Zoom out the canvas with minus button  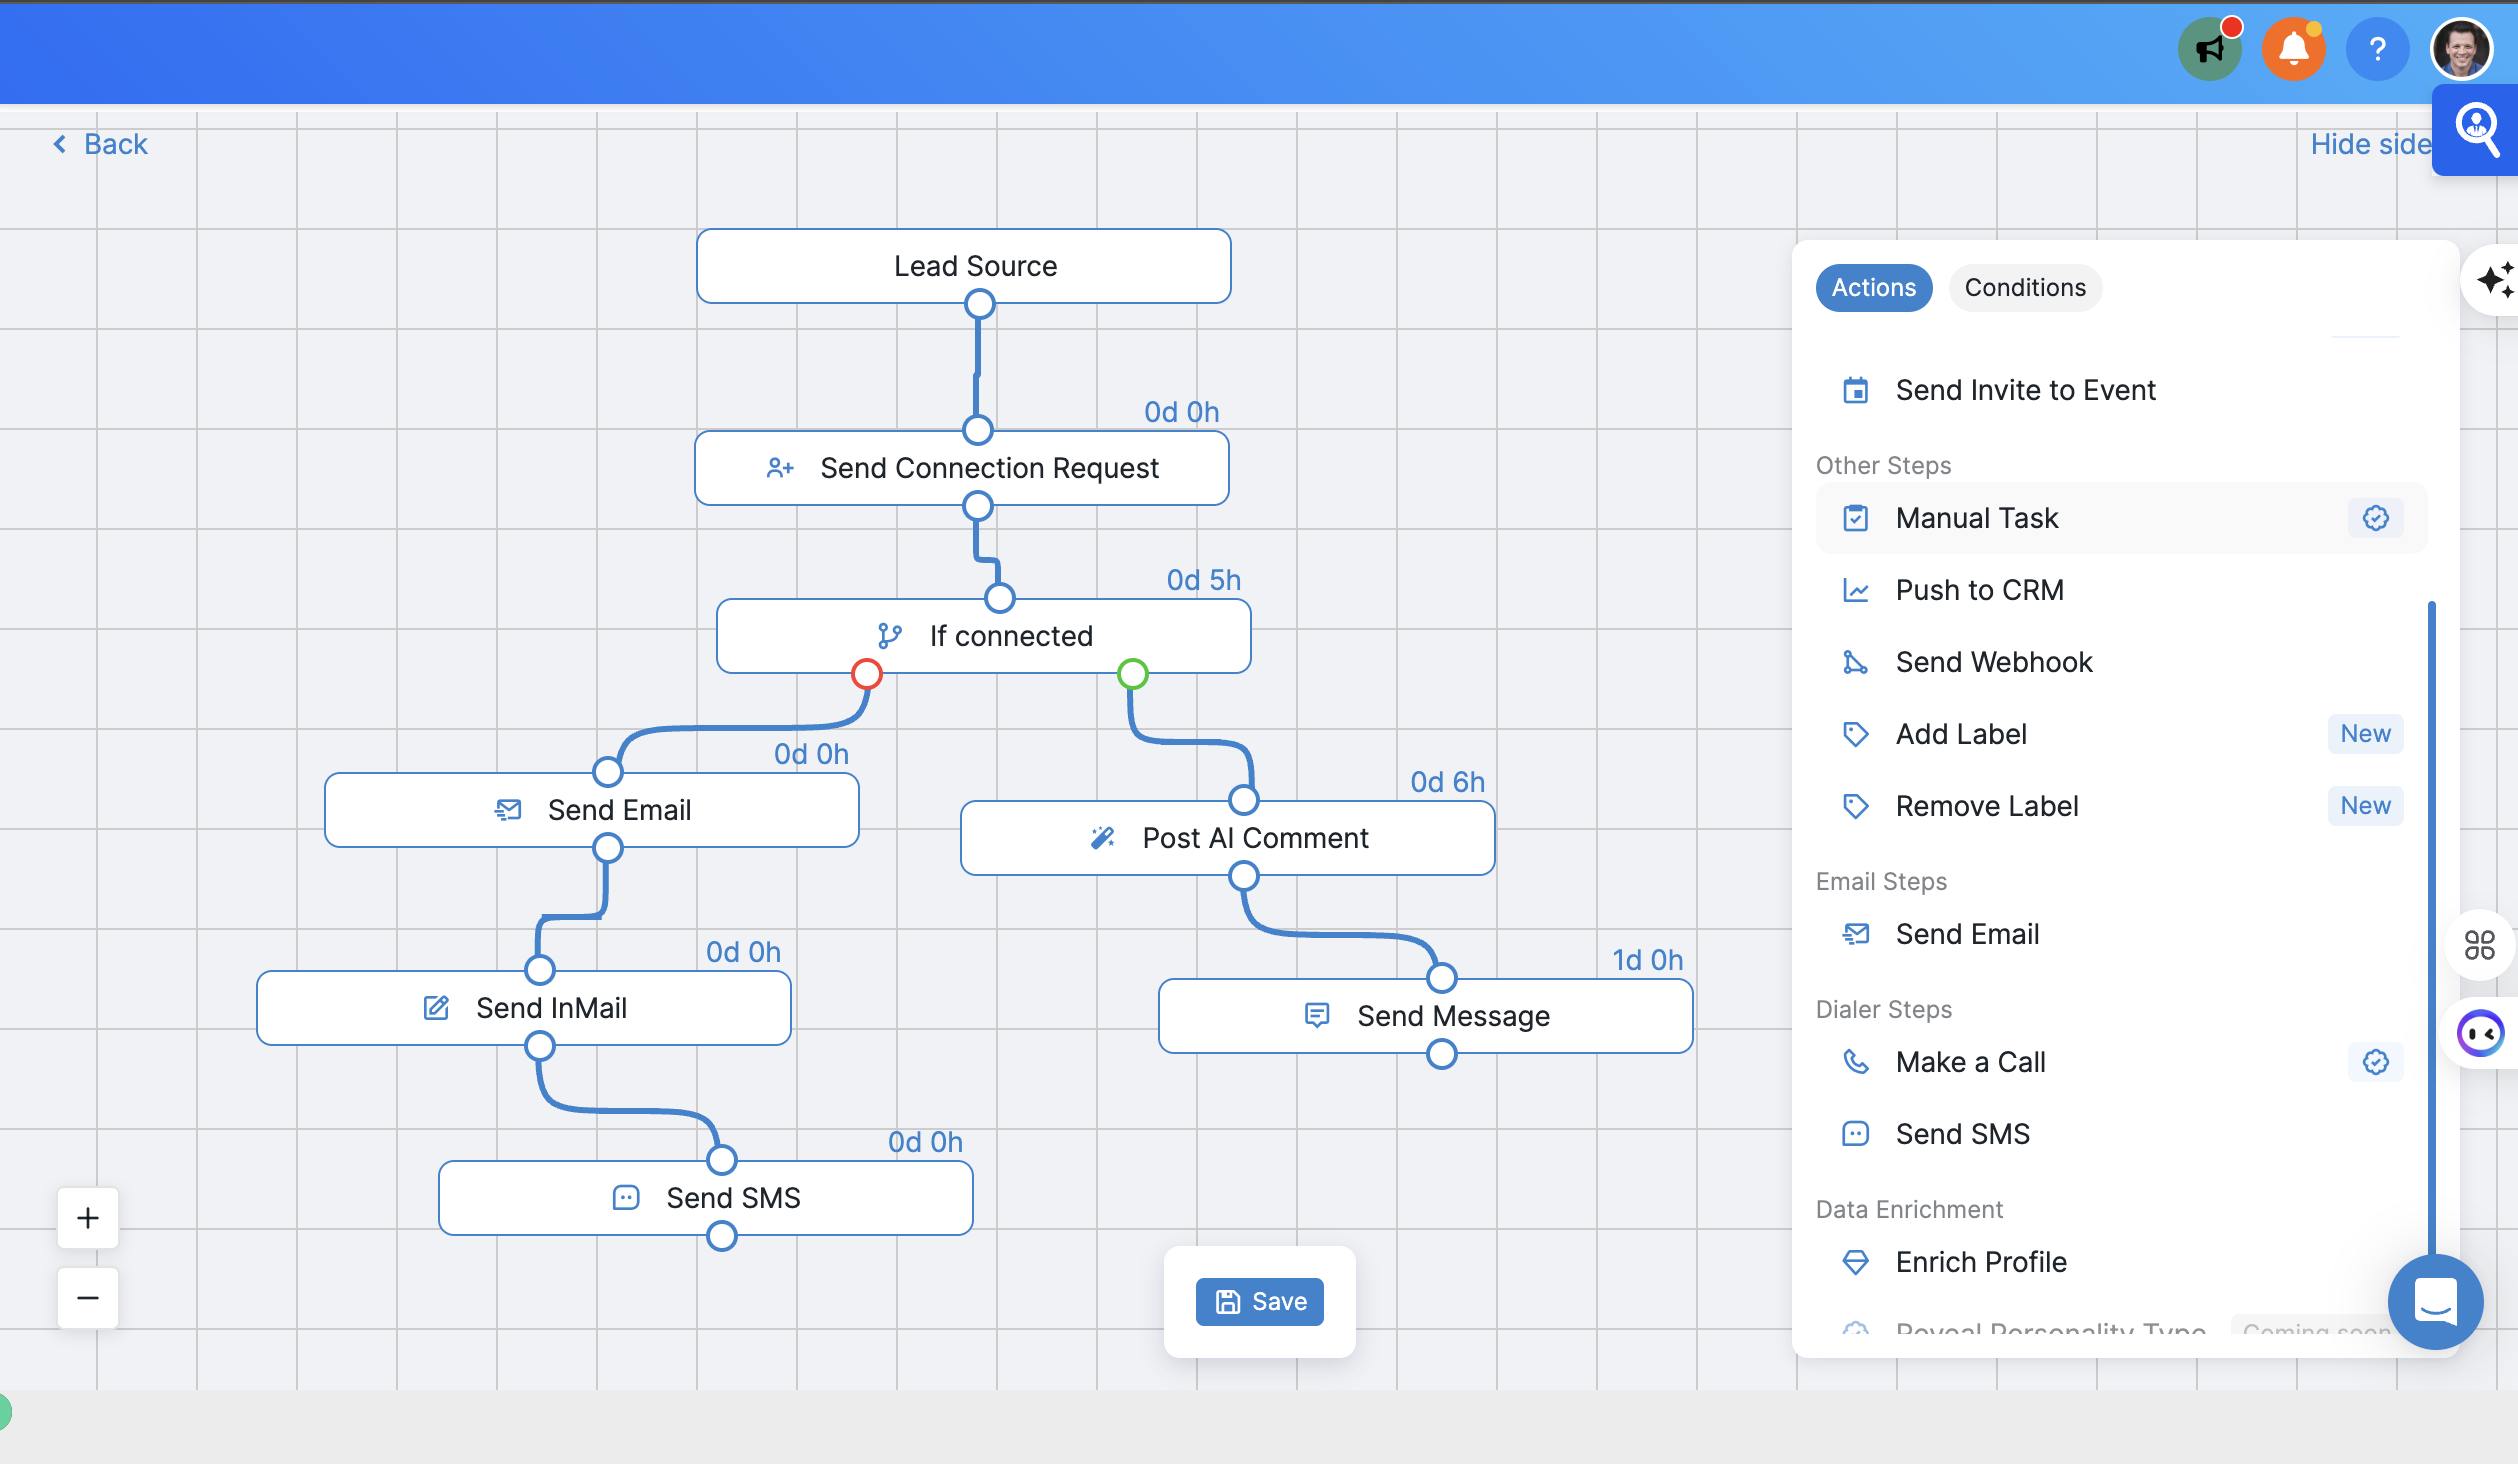[88, 1298]
